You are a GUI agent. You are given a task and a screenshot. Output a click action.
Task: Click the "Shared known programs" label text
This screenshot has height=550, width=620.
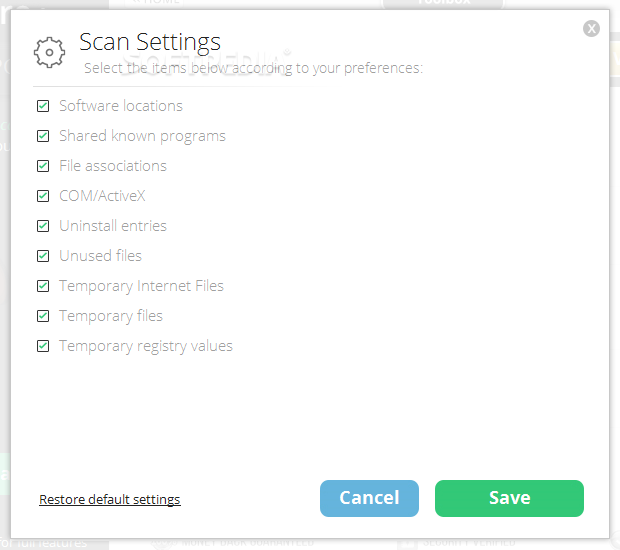142,136
